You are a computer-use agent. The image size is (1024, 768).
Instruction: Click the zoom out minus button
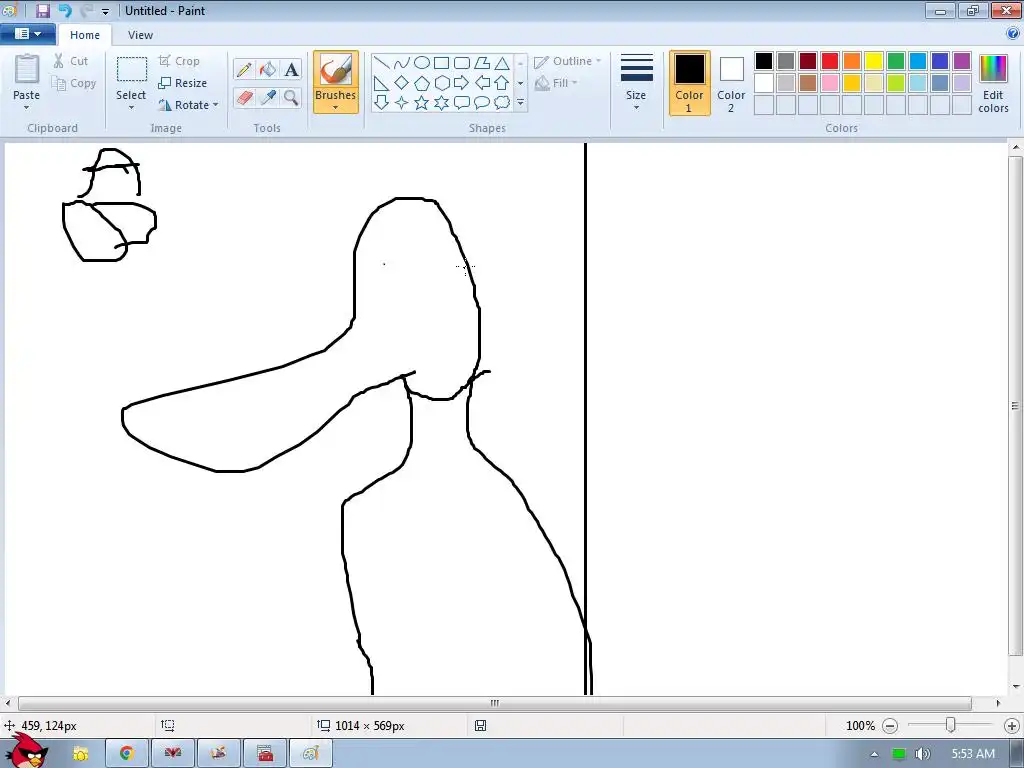click(x=890, y=726)
